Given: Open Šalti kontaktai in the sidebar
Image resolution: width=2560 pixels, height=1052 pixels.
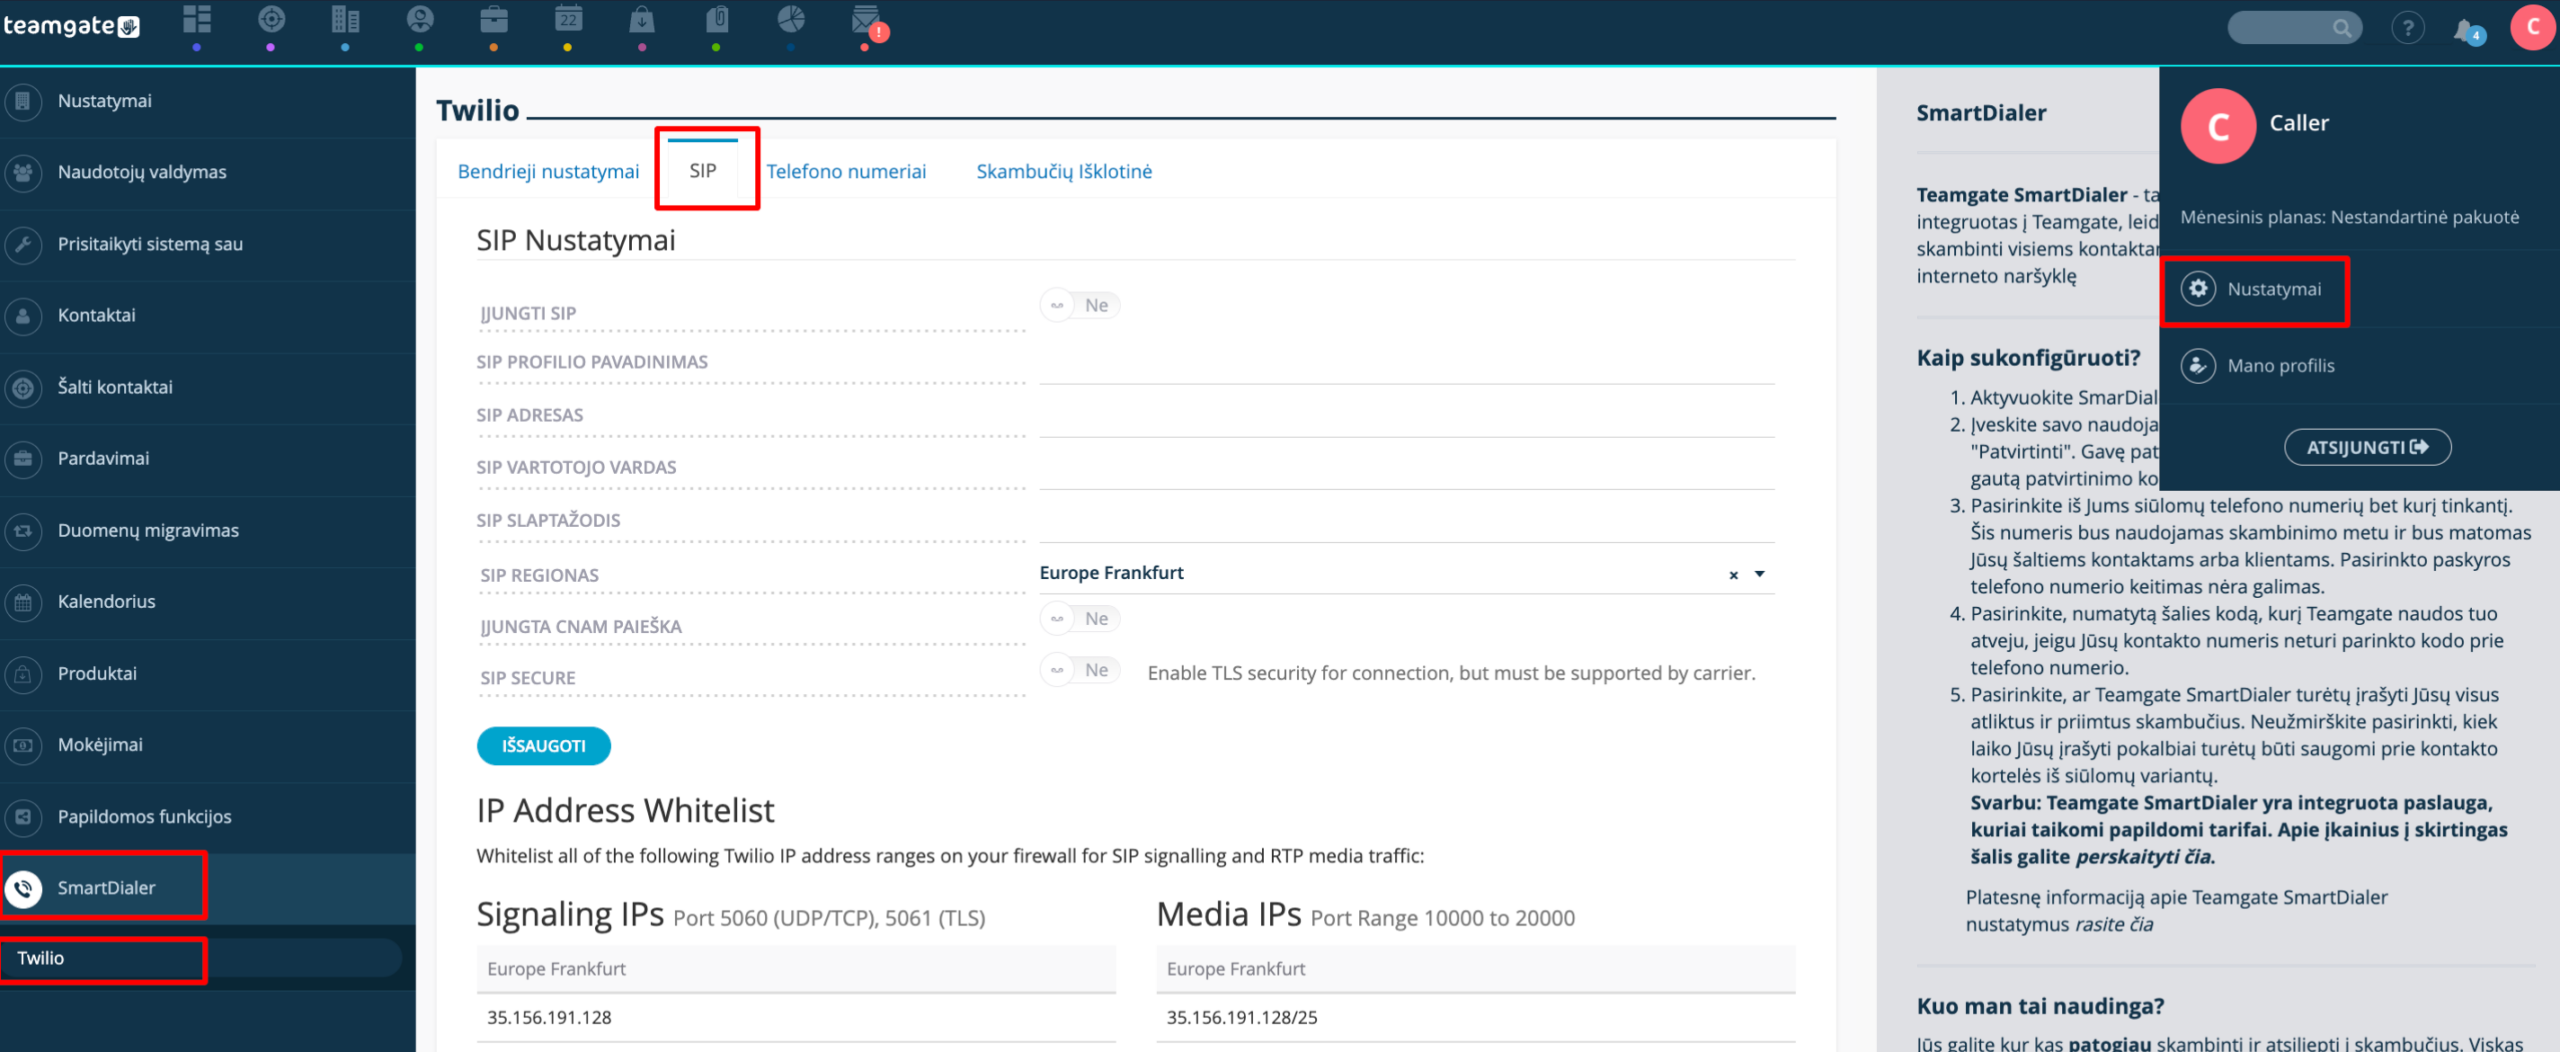Looking at the screenshot, I should pyautogui.click(x=208, y=387).
